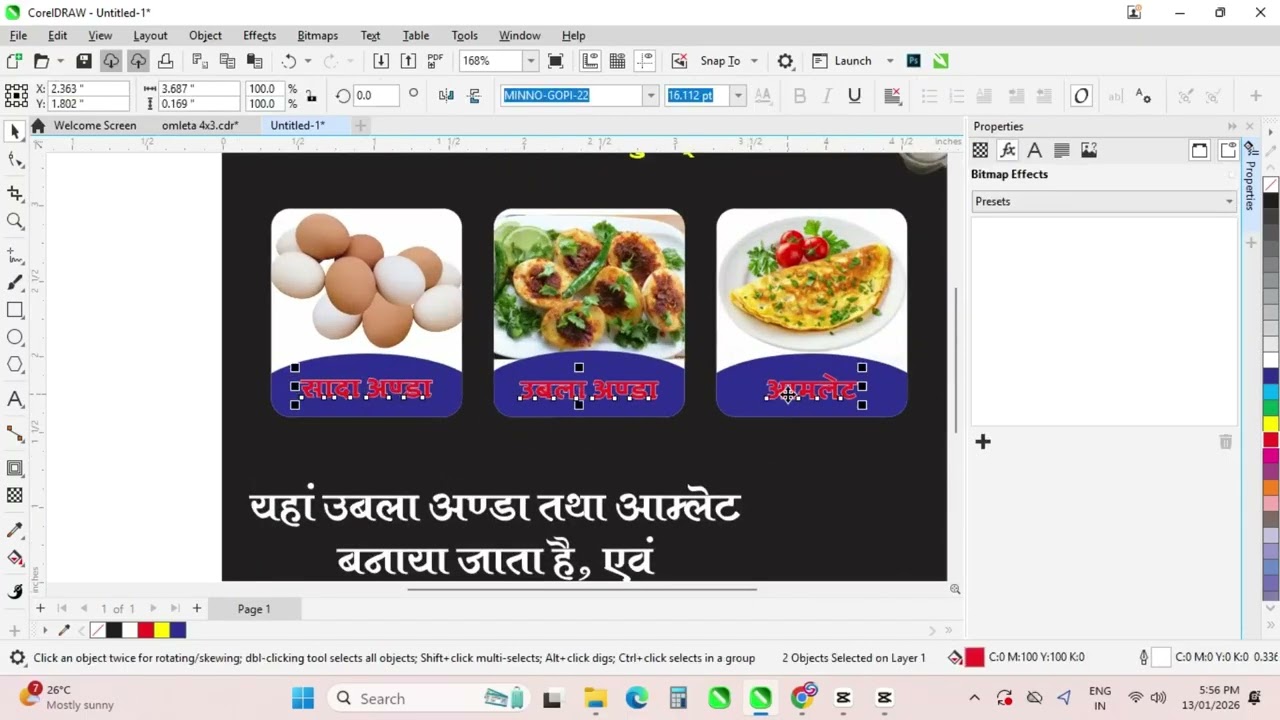
Task: Expand the Undo history dropdown arrow
Action: (307, 61)
